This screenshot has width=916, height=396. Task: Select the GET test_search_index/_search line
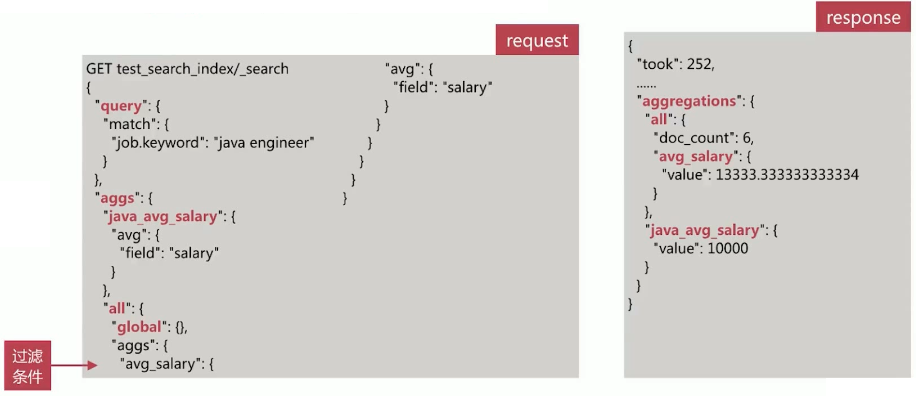click(x=188, y=69)
